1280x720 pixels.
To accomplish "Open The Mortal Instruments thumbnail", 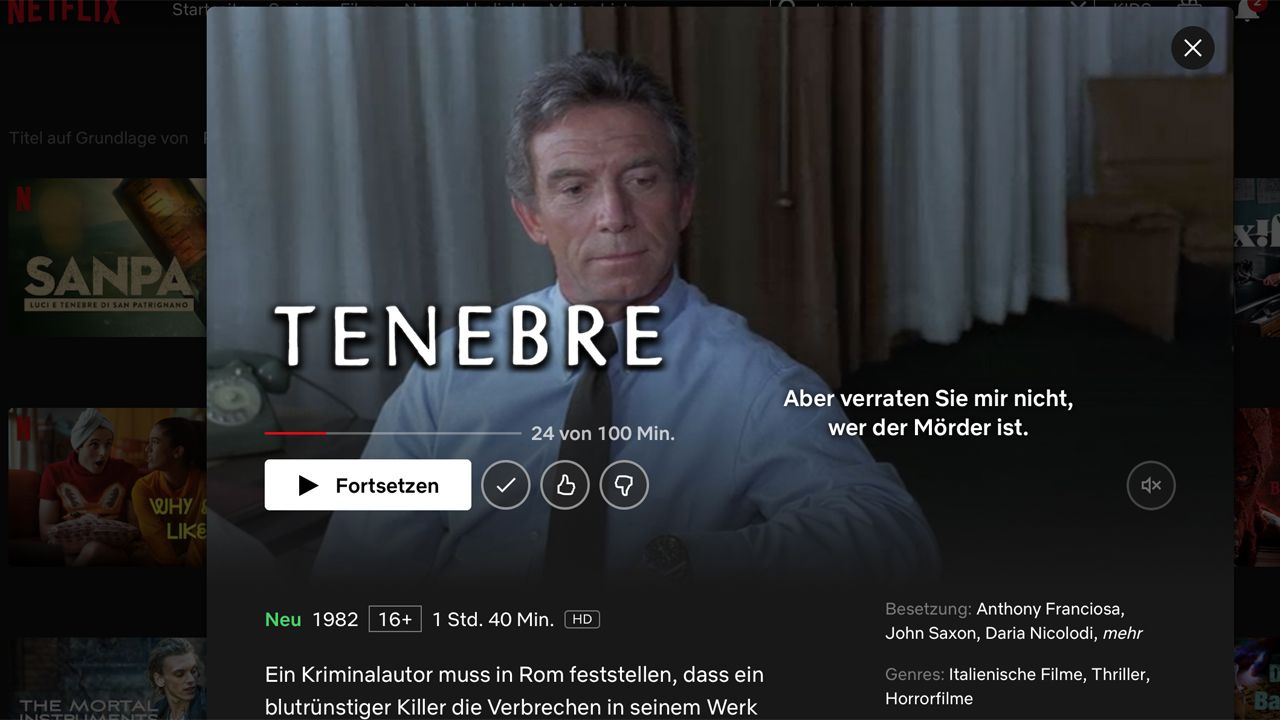I will pyautogui.click(x=107, y=679).
